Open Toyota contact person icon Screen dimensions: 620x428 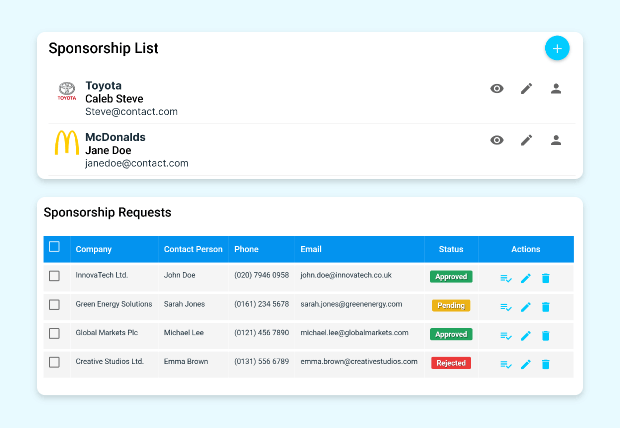coord(556,89)
